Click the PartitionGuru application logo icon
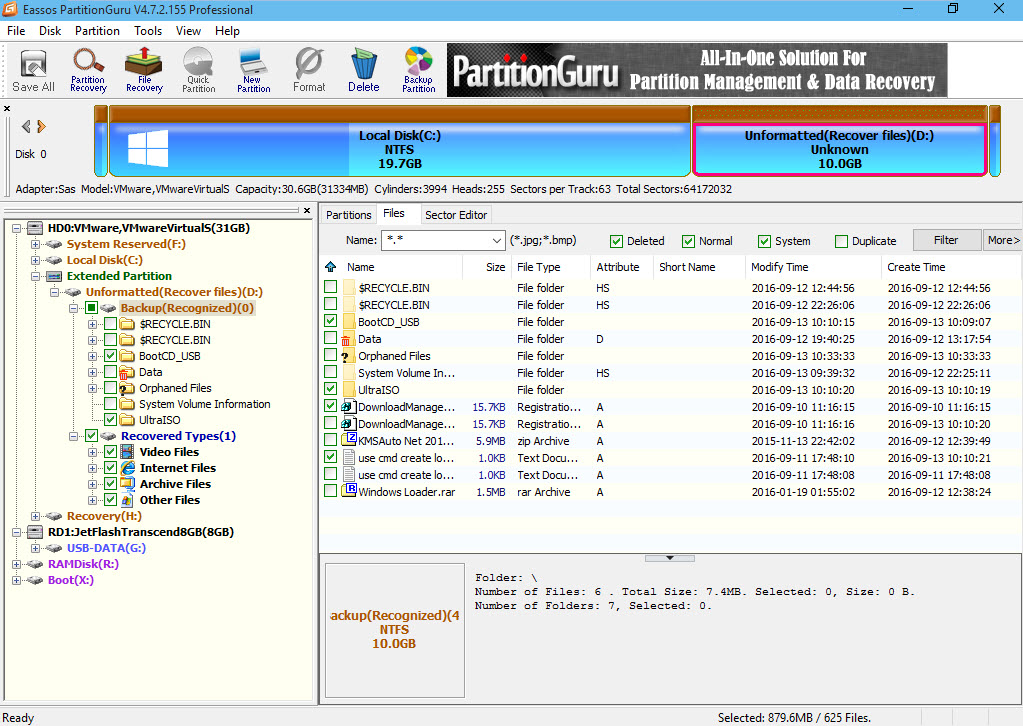1023x726 pixels. 9,9
